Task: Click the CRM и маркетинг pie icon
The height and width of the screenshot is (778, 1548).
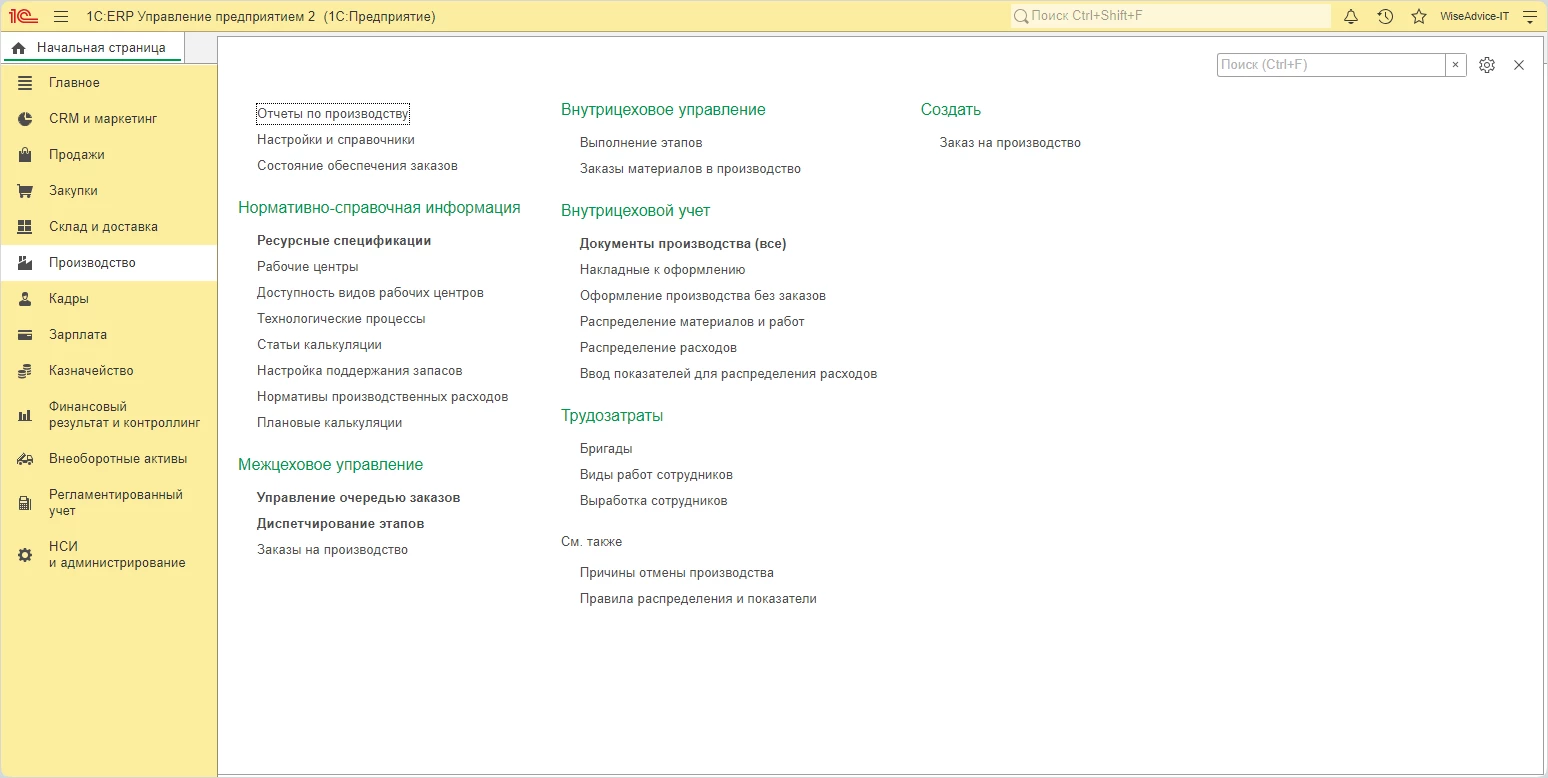Action: tap(25, 119)
